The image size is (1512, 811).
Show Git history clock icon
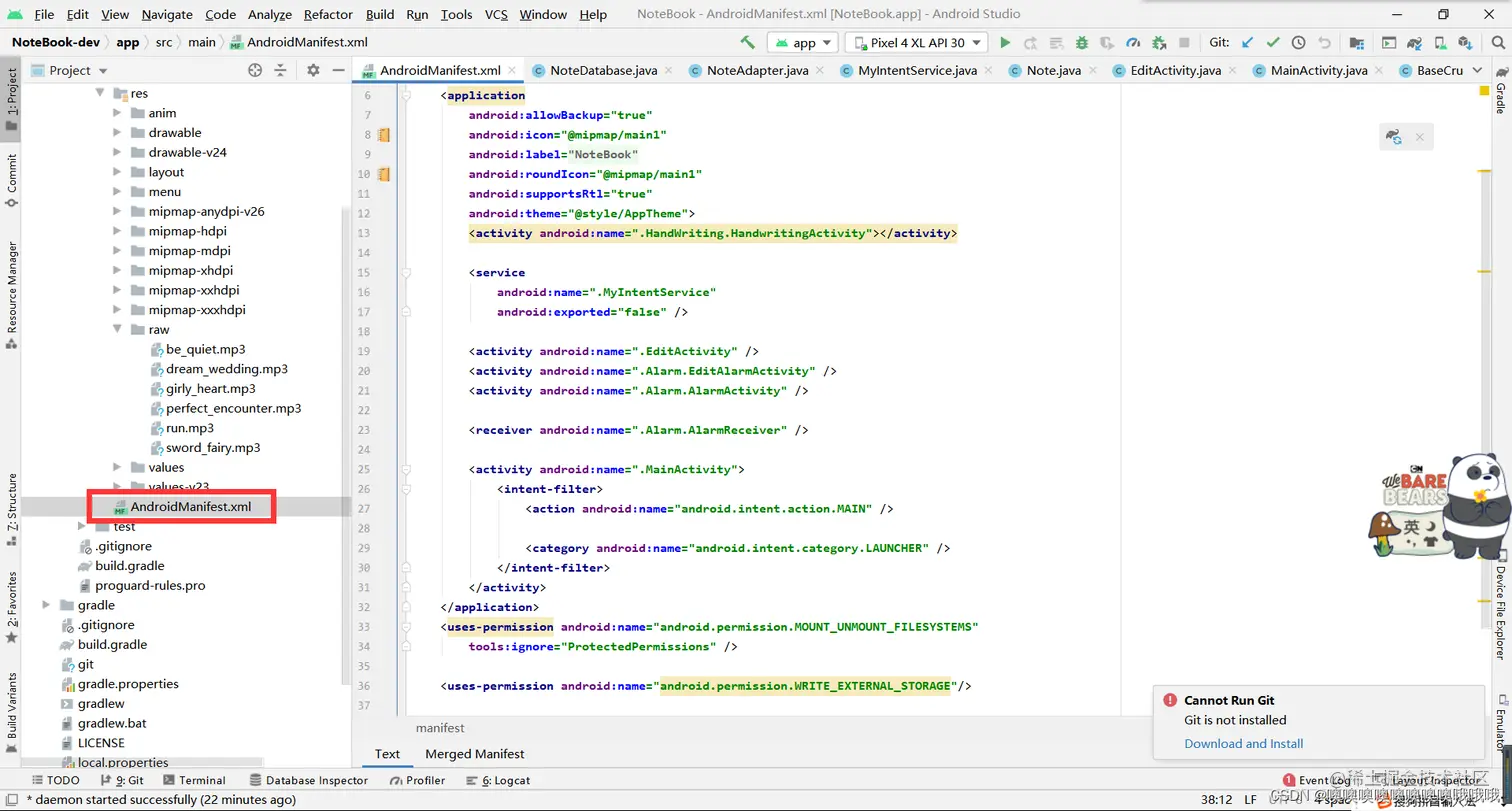pyautogui.click(x=1298, y=43)
